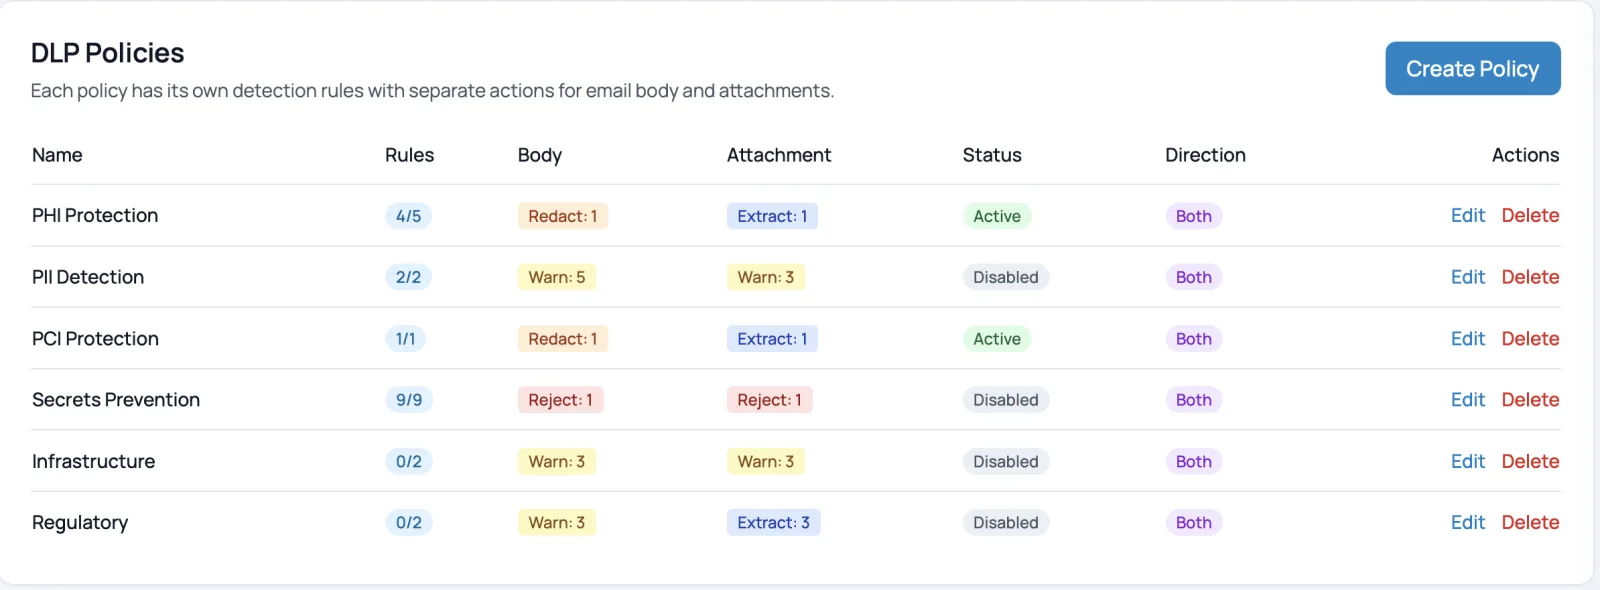Edit the Infrastructure policy
This screenshot has height=590, width=1600.
1467,461
